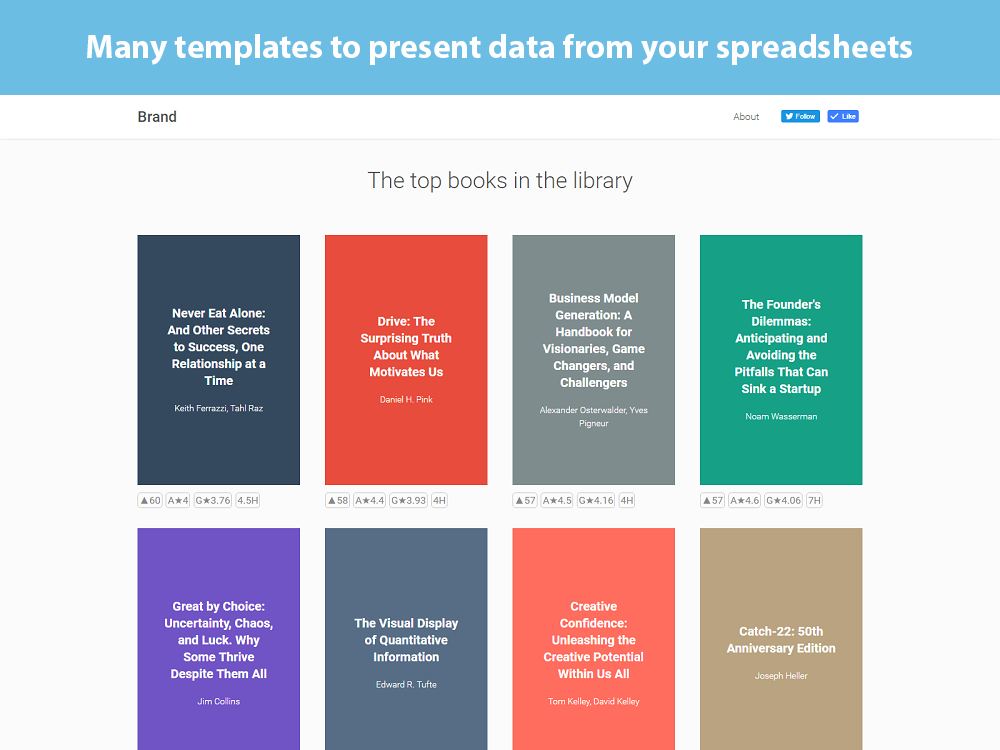Open the Drive book cover by Daniel Pink
Image resolution: width=1000 pixels, height=750 pixels.
(x=406, y=360)
